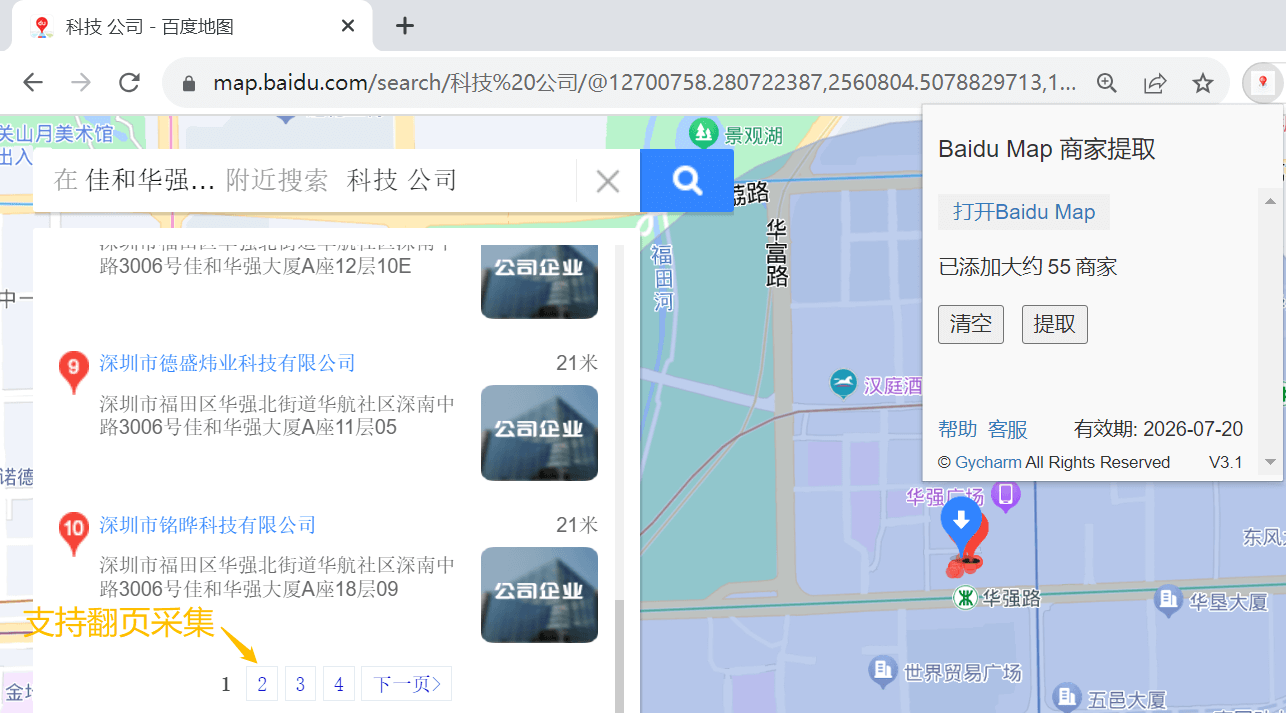Image resolution: width=1286 pixels, height=713 pixels.
Task: Click the address ending A座18层09
Action: (x=277, y=578)
